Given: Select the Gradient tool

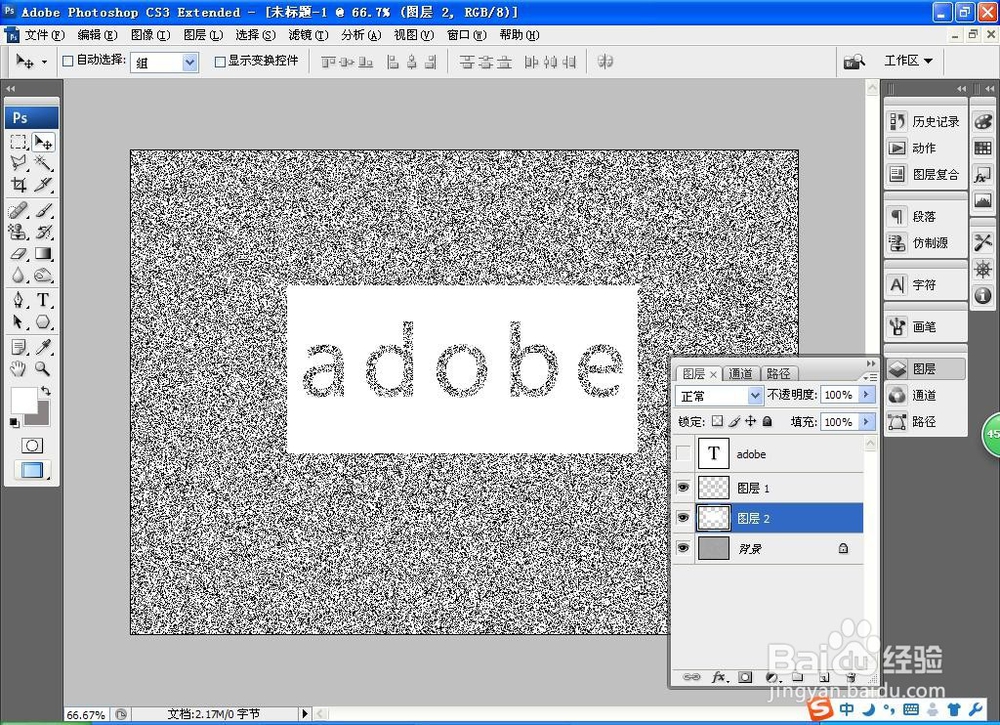Looking at the screenshot, I should coord(43,253).
